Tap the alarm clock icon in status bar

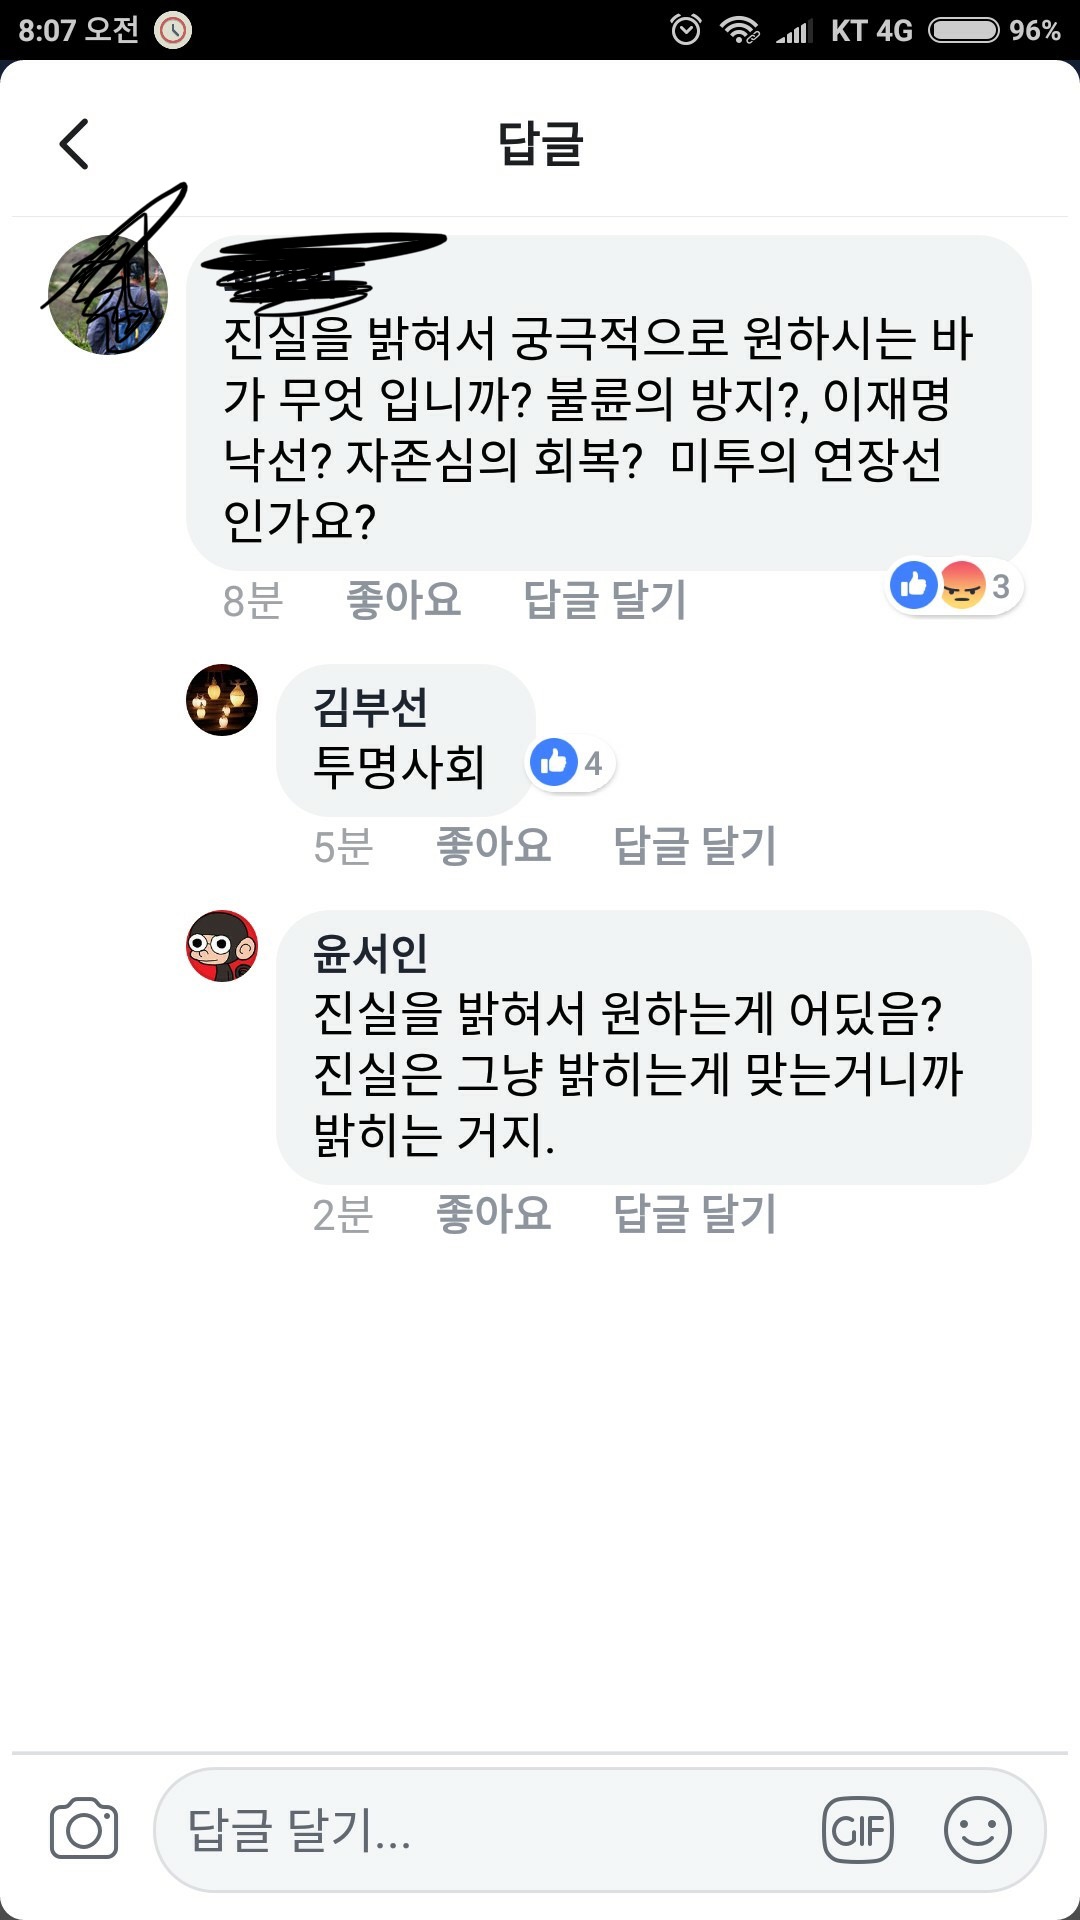tap(686, 30)
